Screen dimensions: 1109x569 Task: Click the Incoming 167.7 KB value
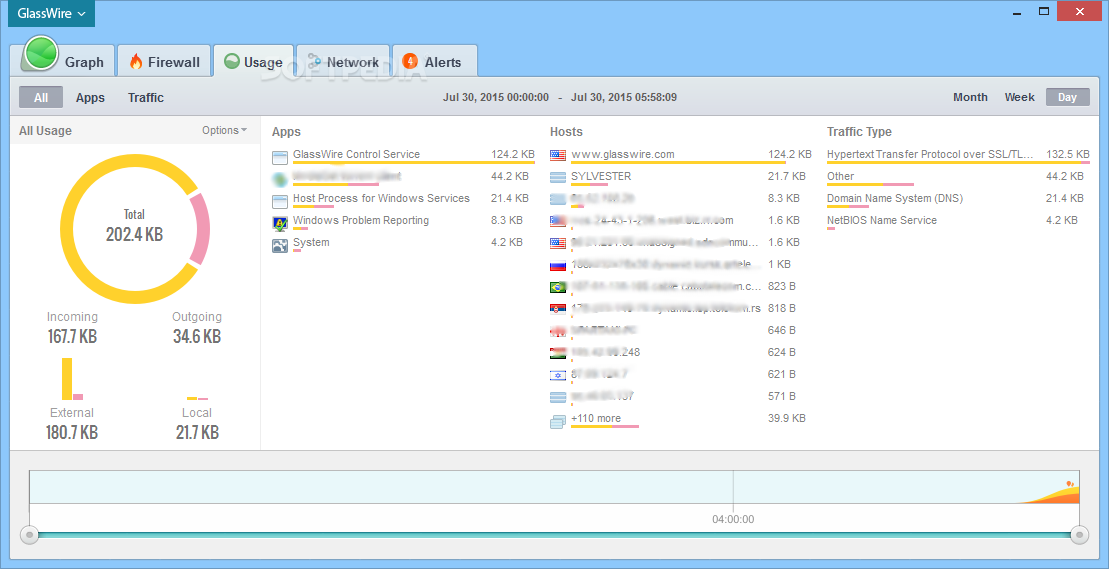coord(72,336)
